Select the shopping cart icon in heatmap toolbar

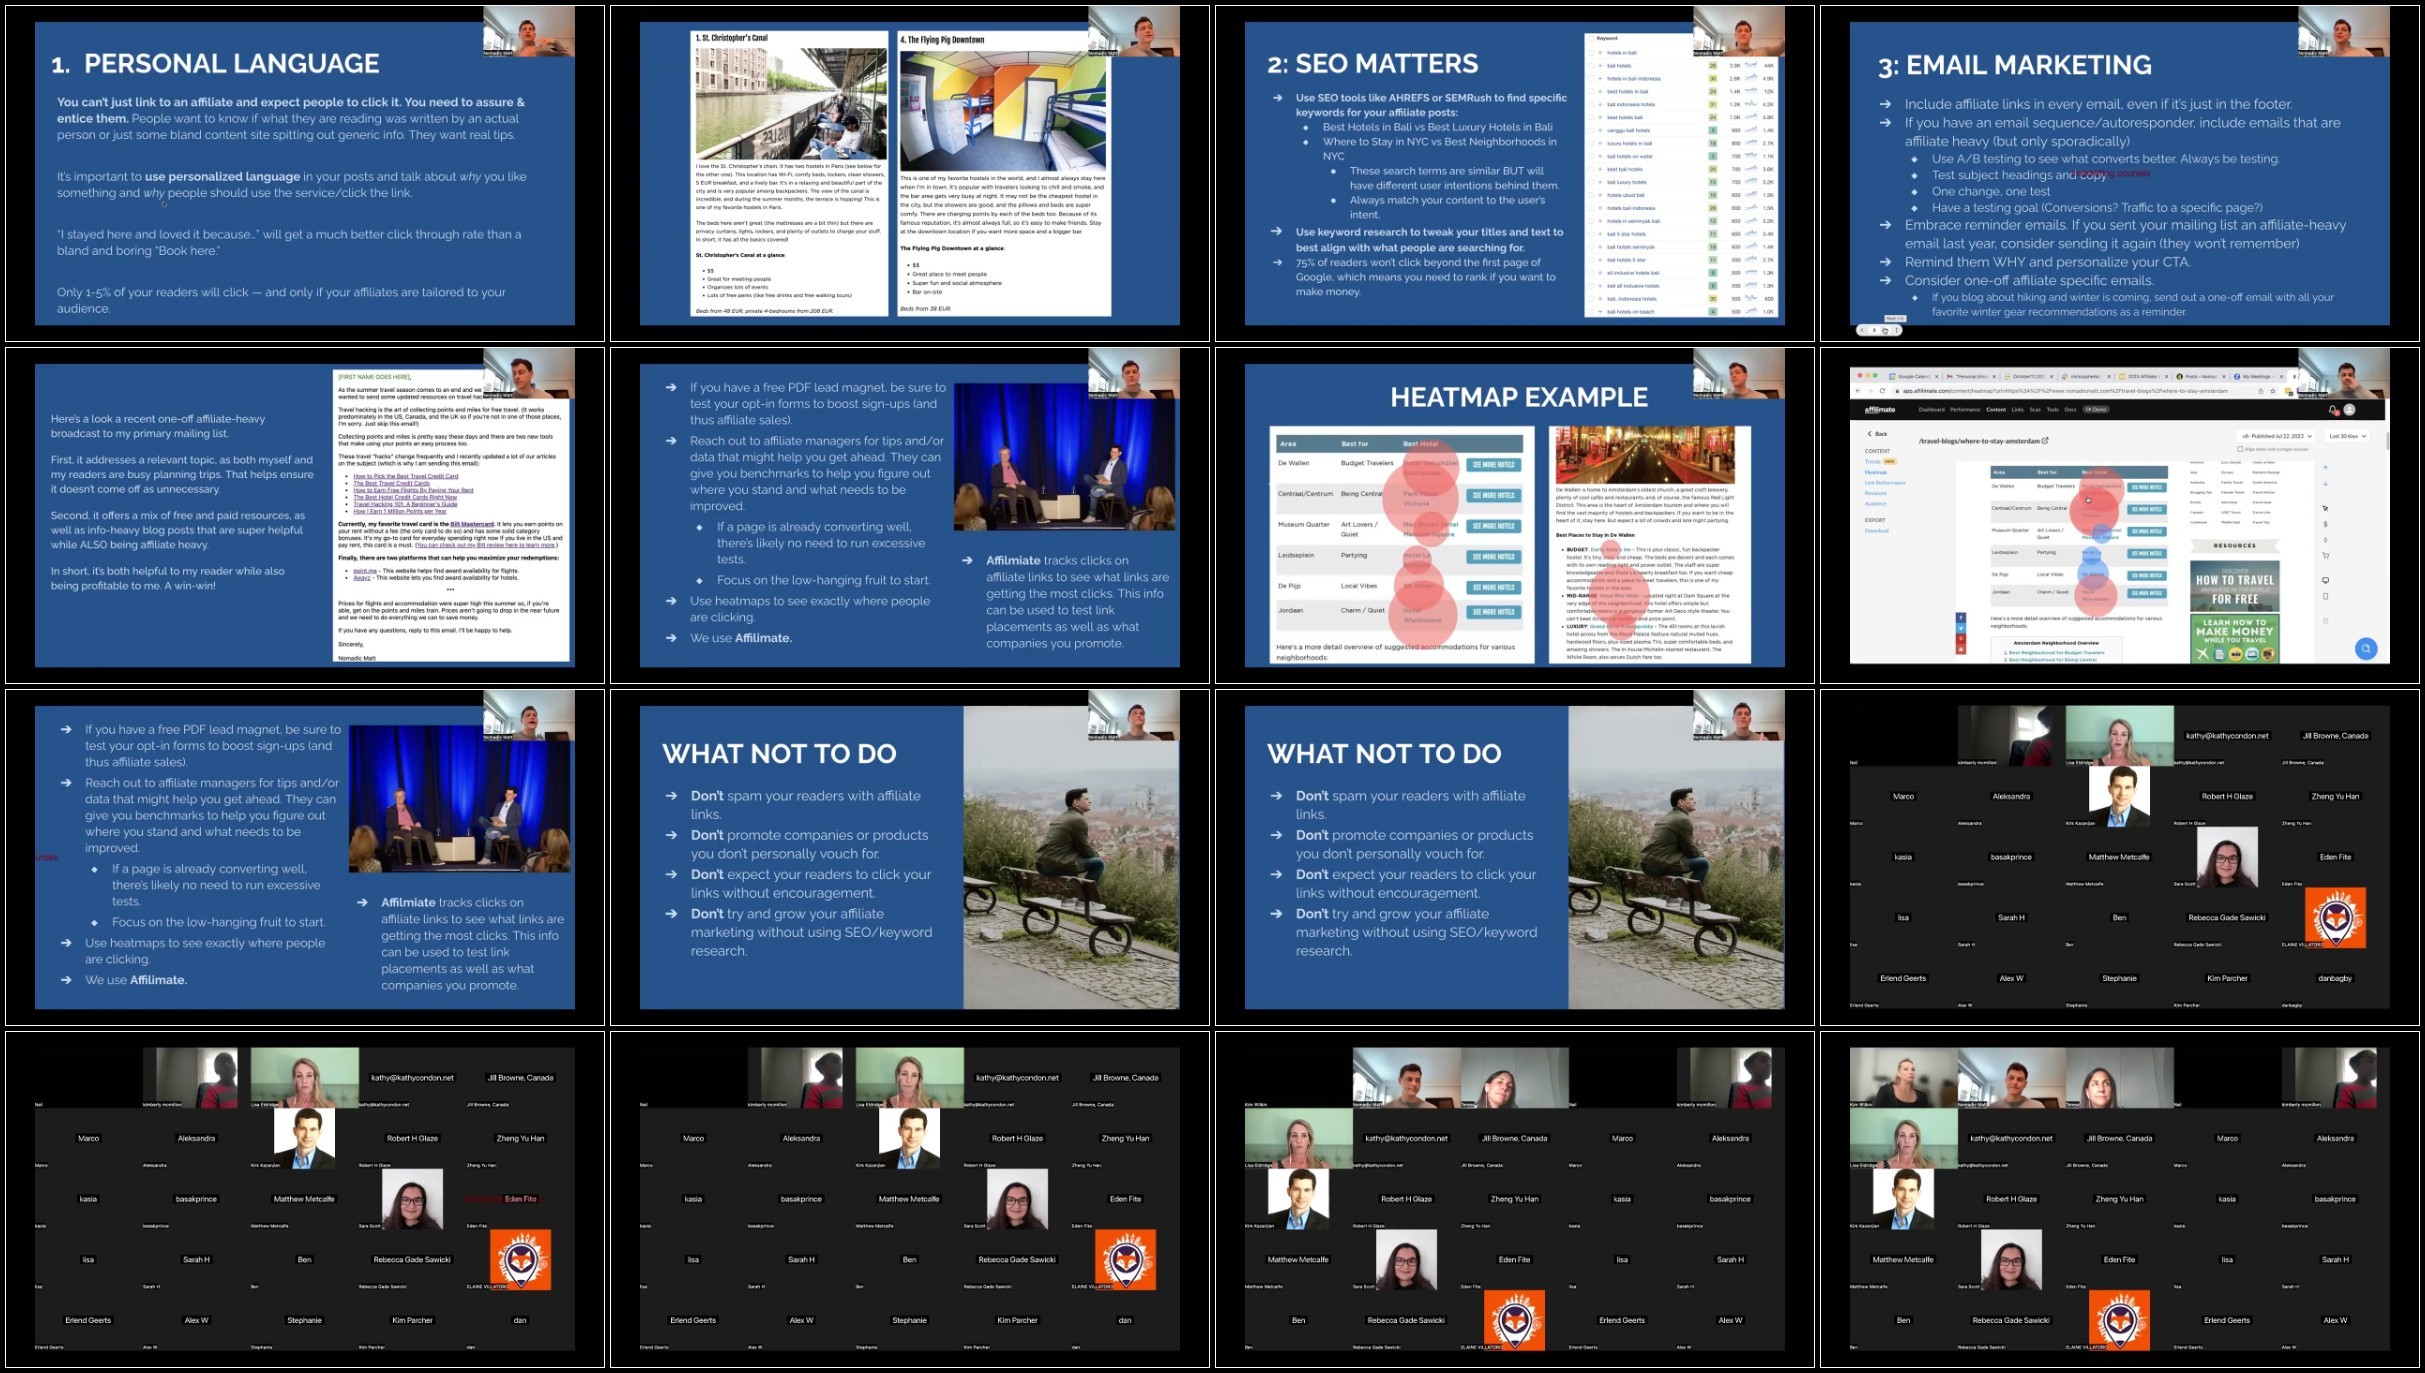[2325, 555]
